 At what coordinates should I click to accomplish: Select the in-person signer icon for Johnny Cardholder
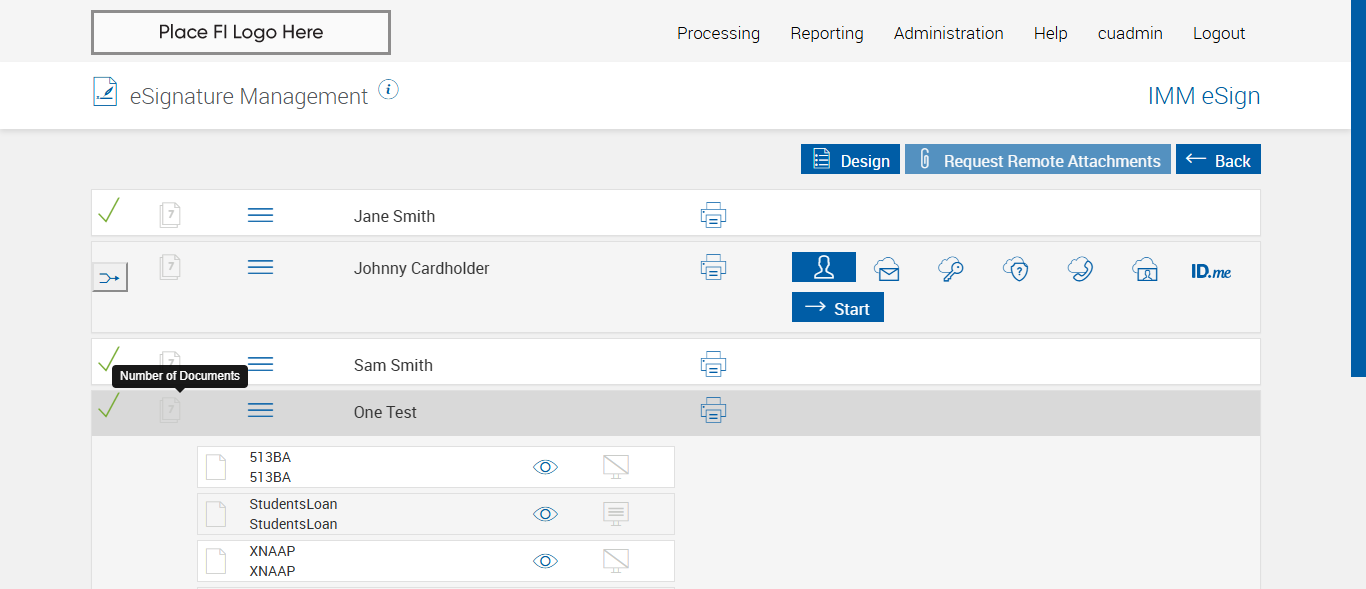tap(823, 267)
